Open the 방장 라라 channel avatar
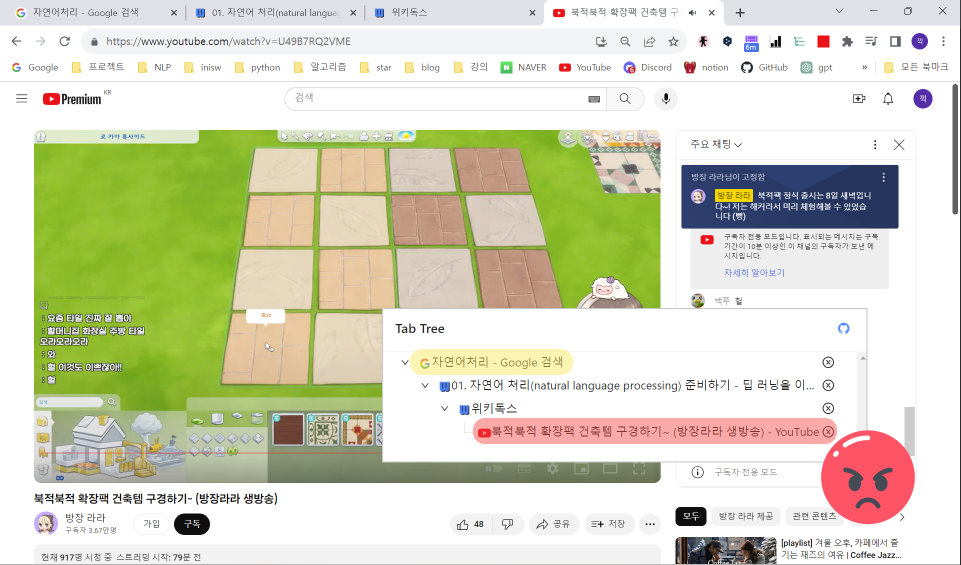 46,524
